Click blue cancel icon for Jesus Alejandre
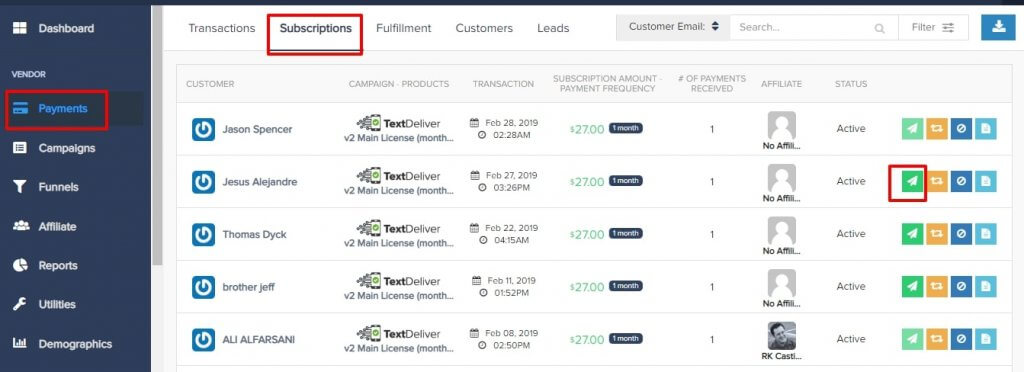Screen dimensions: 1024x372 pyautogui.click(x=961, y=181)
